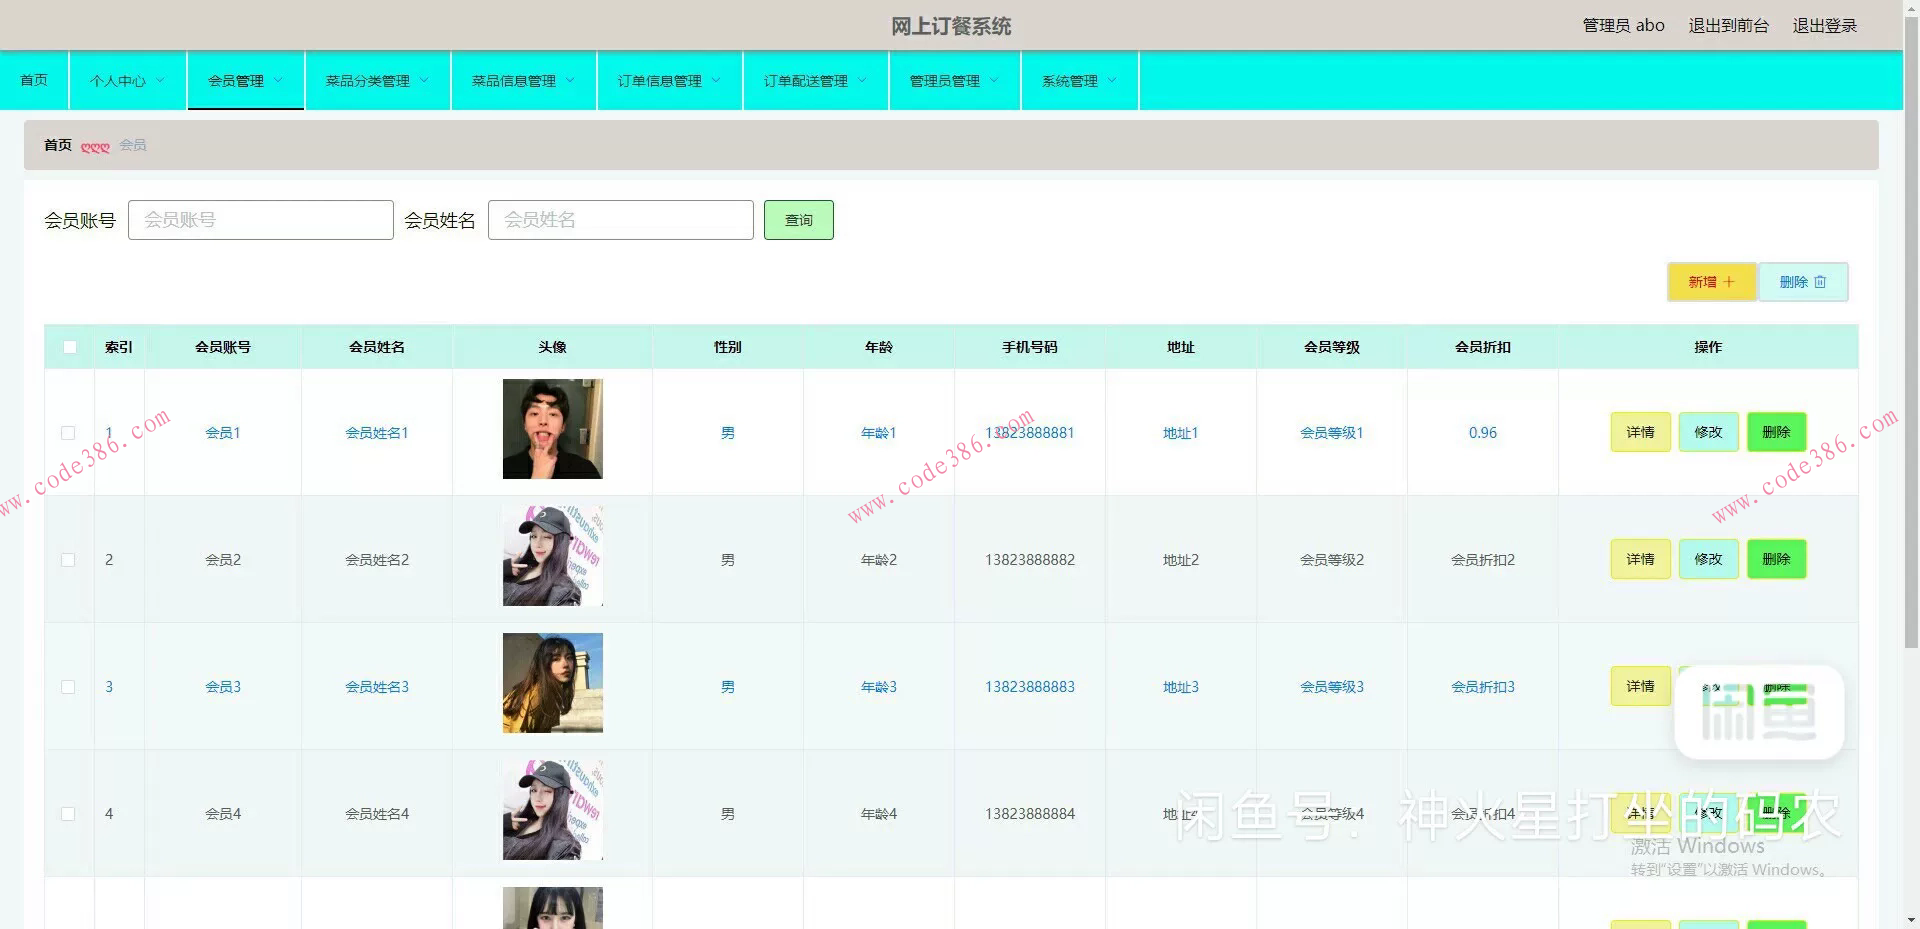Click phone number 13823888884
This screenshot has height=929, width=1920.
pos(1030,814)
